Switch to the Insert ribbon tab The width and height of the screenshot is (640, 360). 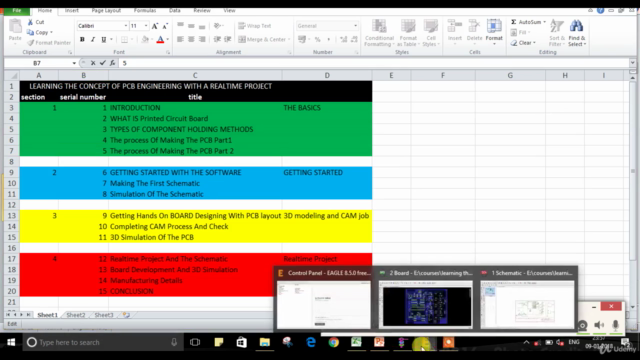[x=71, y=11]
